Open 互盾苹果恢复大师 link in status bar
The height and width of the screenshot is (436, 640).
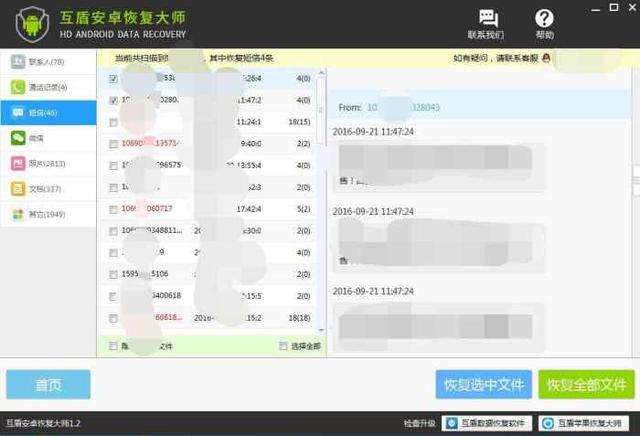coord(583,423)
